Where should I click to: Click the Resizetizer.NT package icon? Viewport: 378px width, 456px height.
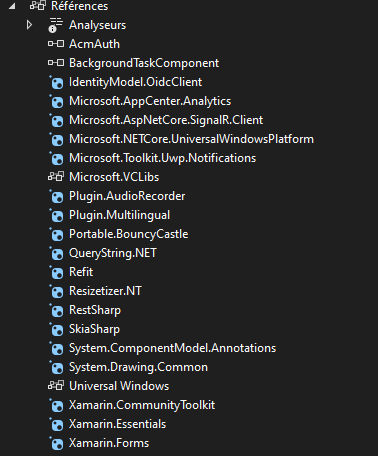[57, 291]
